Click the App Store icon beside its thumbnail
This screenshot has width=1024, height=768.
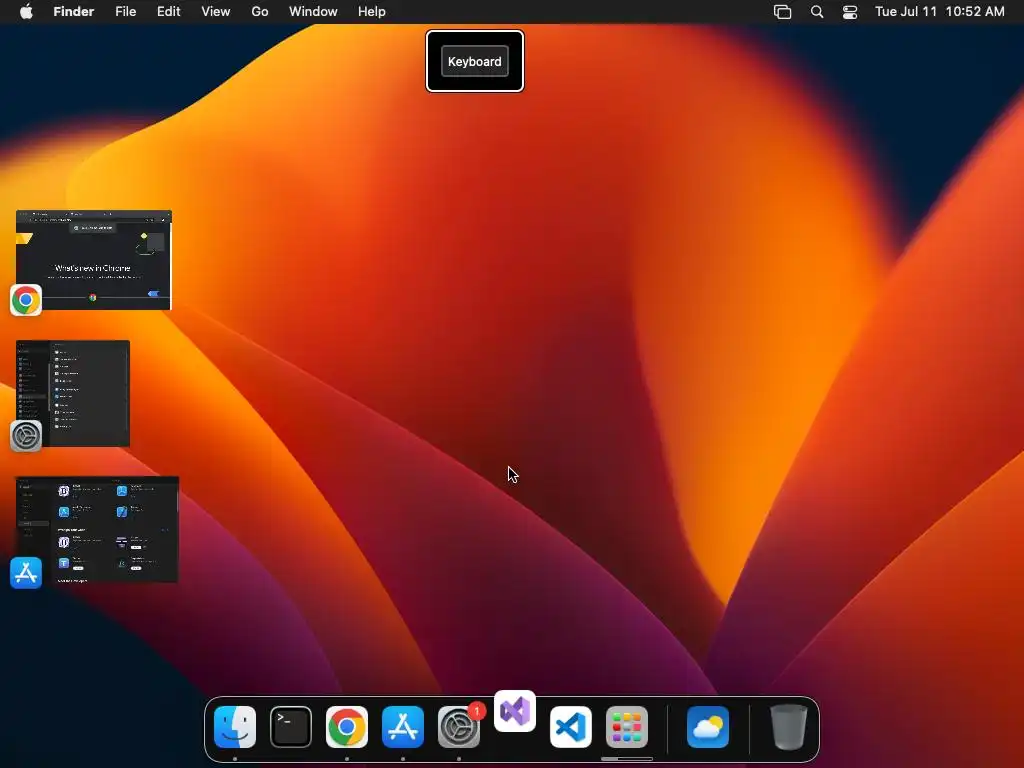pyautogui.click(x=26, y=573)
